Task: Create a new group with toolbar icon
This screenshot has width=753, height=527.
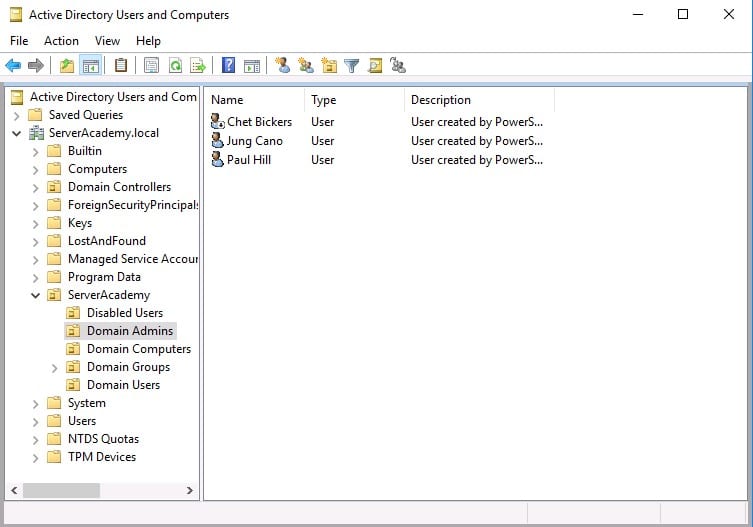Action: [x=305, y=65]
